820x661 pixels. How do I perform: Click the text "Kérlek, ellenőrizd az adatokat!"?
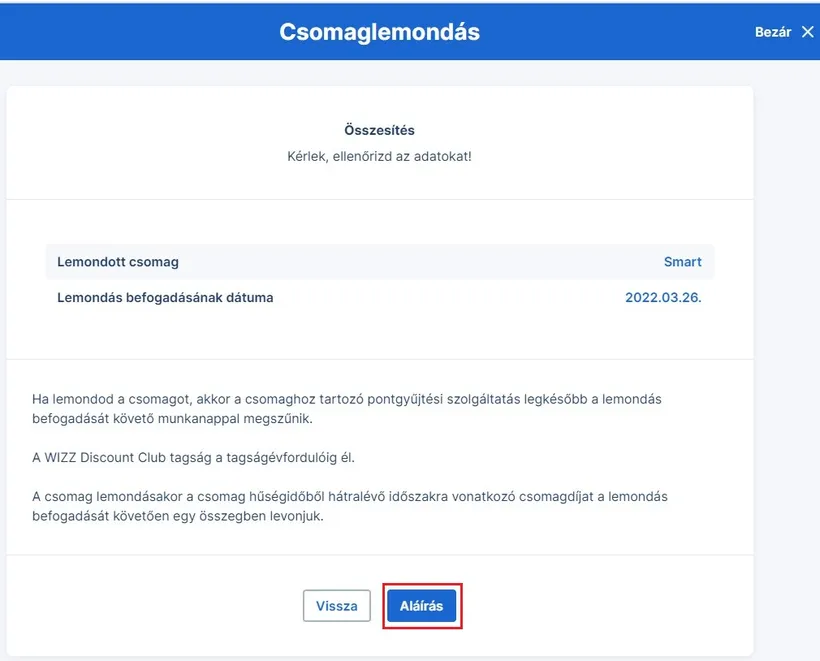click(x=379, y=157)
